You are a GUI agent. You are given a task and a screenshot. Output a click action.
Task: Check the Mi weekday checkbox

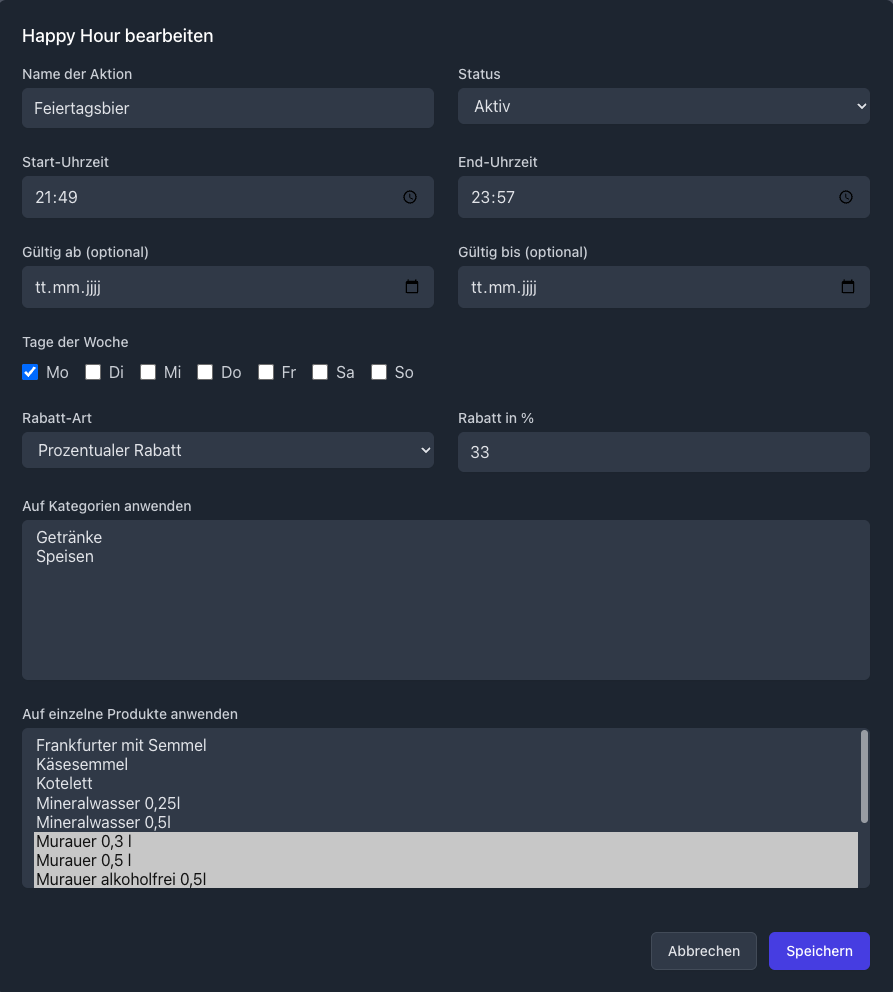148,372
